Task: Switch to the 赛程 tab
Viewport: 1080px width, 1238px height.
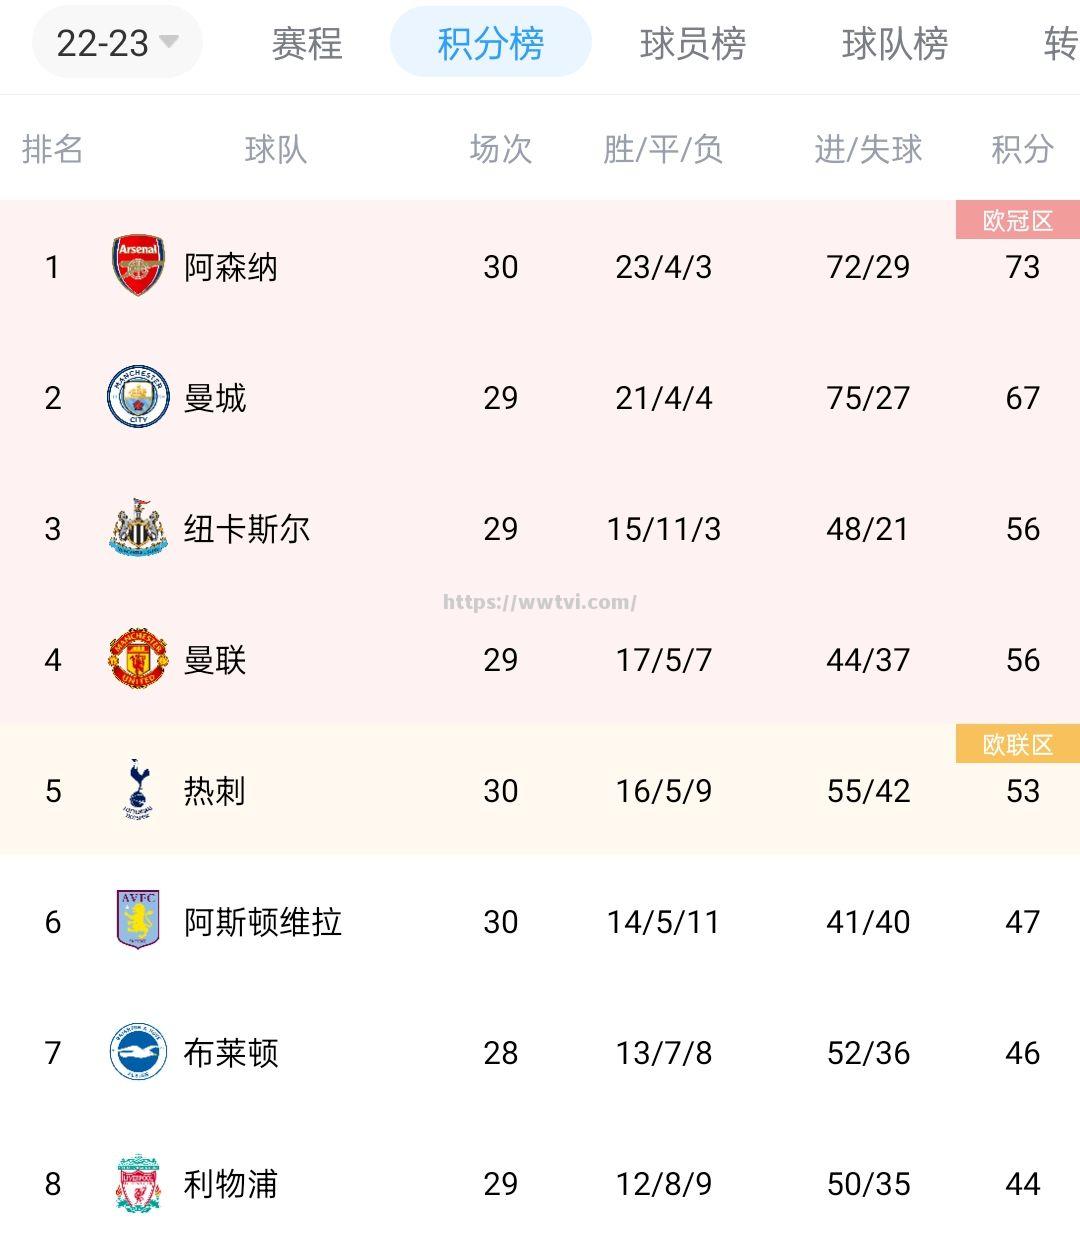Action: point(306,44)
